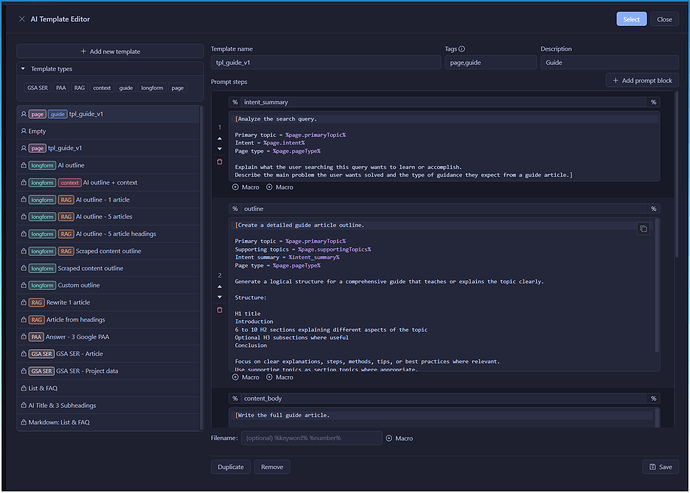Screen dimensions: 690x493
Task: Click the Duplicate button
Action: [x=230, y=466]
